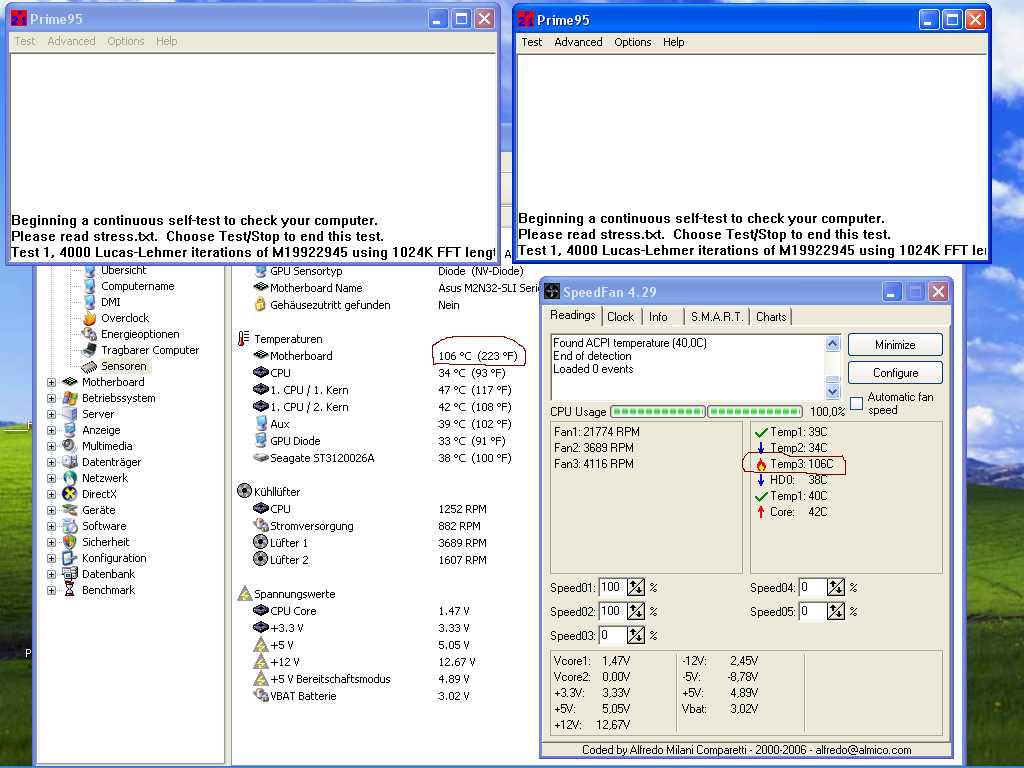Click the first CPU Usage bar
1024x768 pixels.
pos(658,411)
